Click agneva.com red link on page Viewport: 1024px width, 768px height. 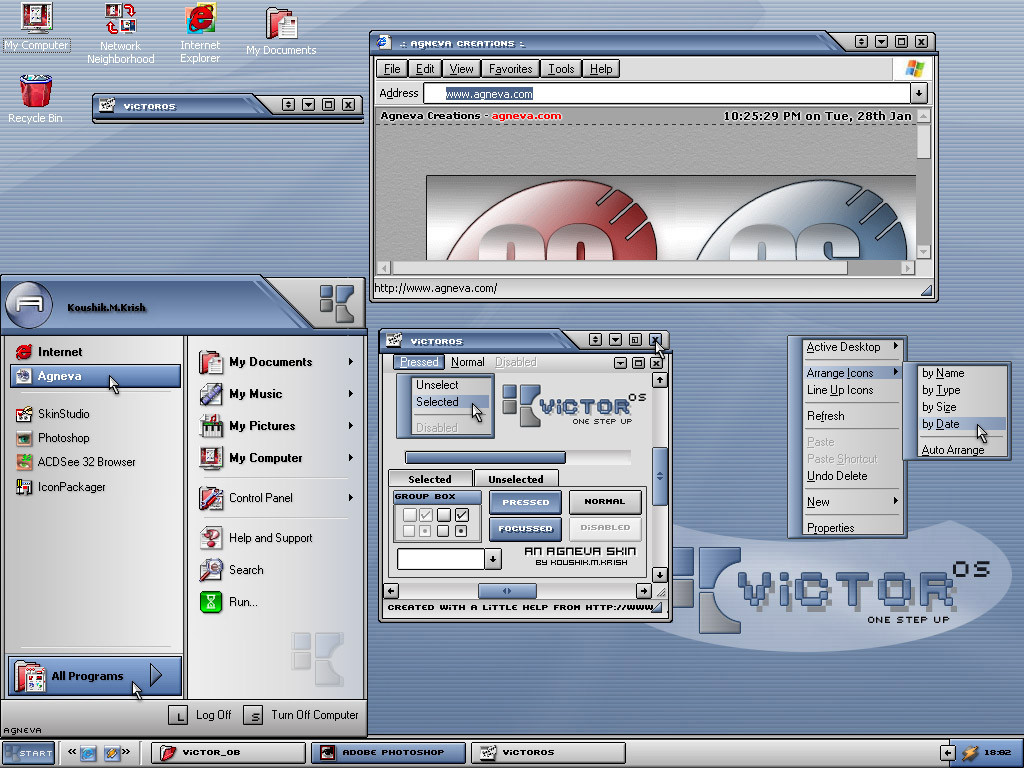pyautogui.click(x=526, y=116)
